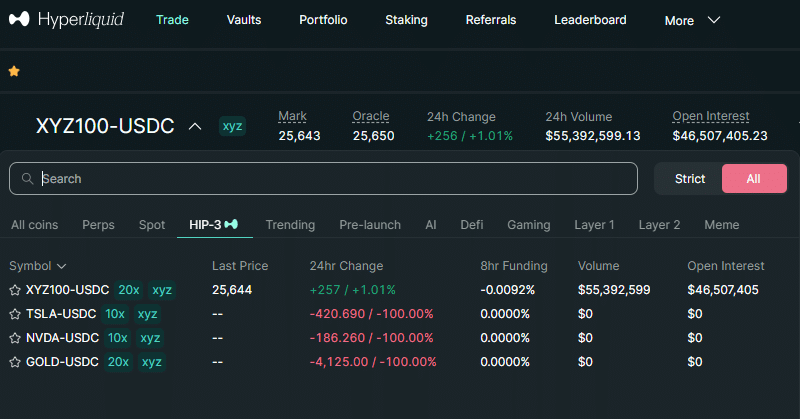Click the xyz badge beside XYZ100-USDC header
This screenshot has height=419, width=800.
(x=232, y=126)
